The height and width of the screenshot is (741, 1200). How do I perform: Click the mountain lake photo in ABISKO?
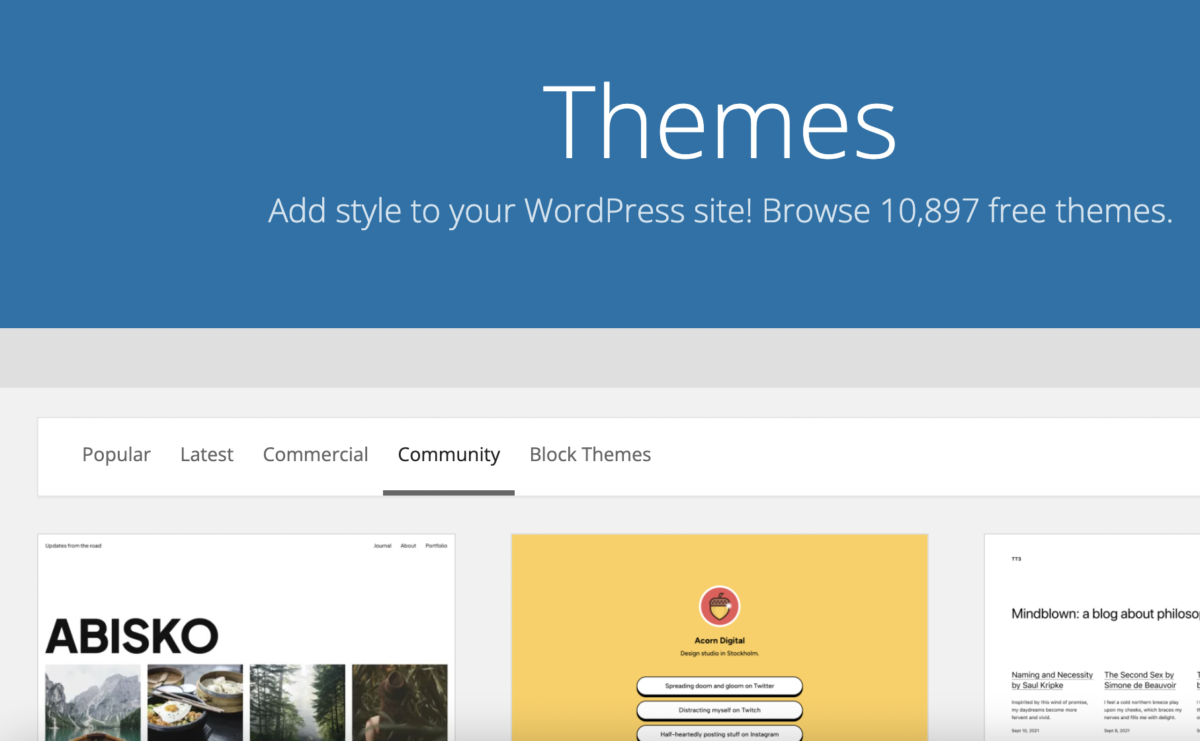click(93, 702)
